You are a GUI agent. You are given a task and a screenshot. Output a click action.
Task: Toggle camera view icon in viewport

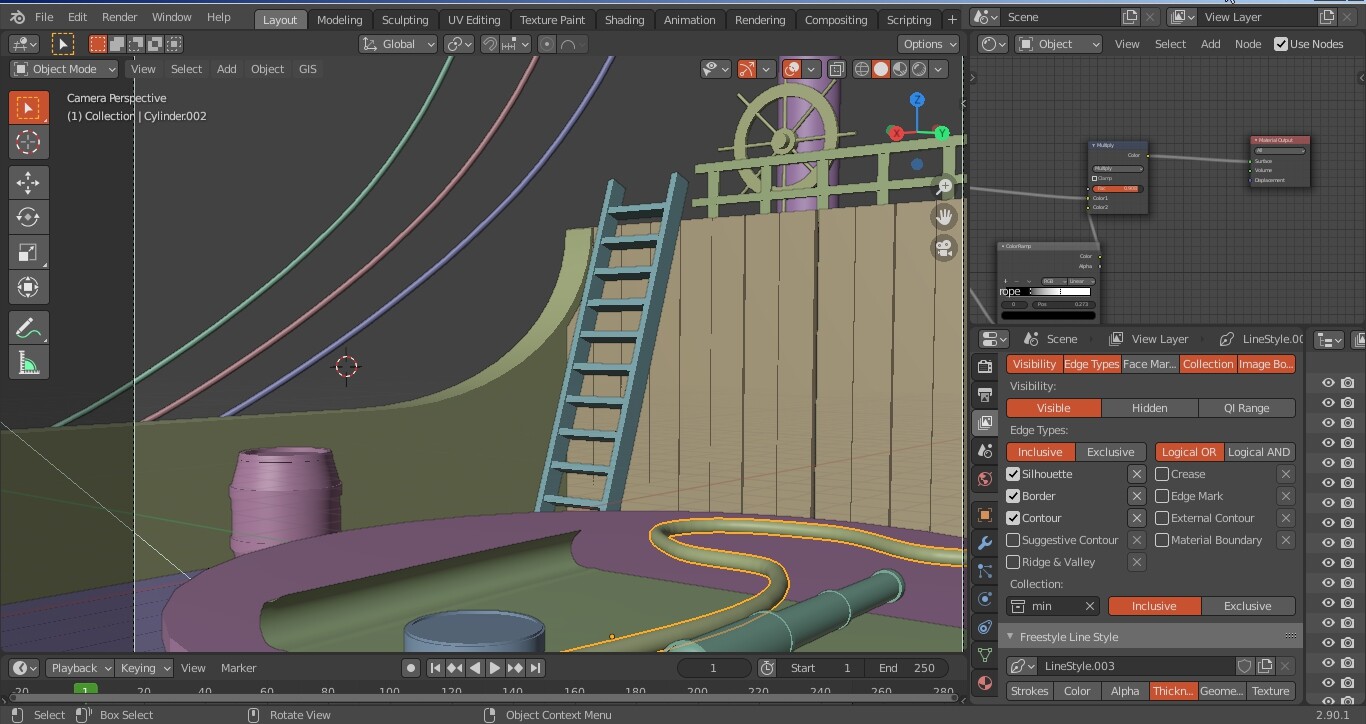(944, 248)
